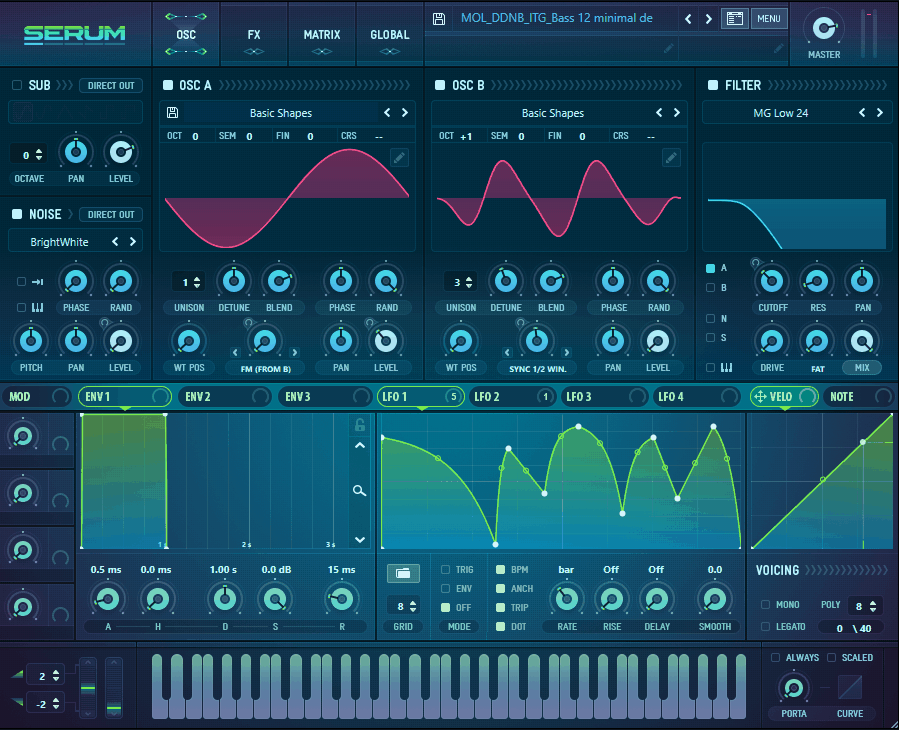Adjust the MASTER volume knob
The height and width of the screenshot is (730, 899).
click(824, 27)
